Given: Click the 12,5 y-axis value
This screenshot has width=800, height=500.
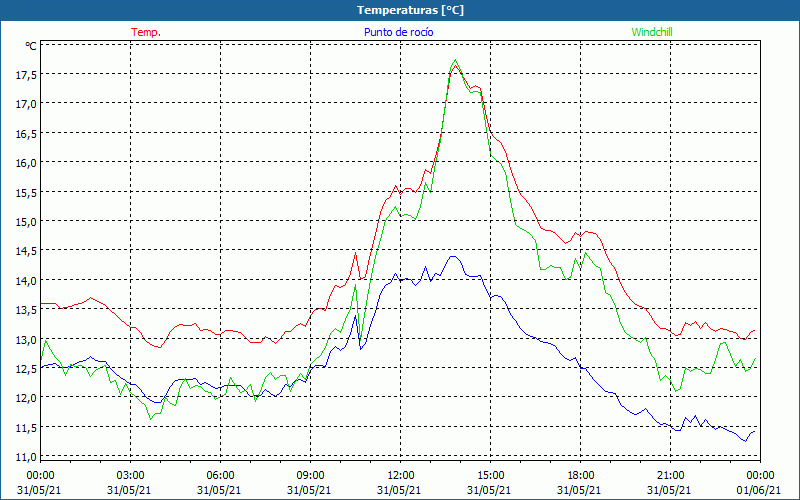Looking at the screenshot, I should coord(27,369).
